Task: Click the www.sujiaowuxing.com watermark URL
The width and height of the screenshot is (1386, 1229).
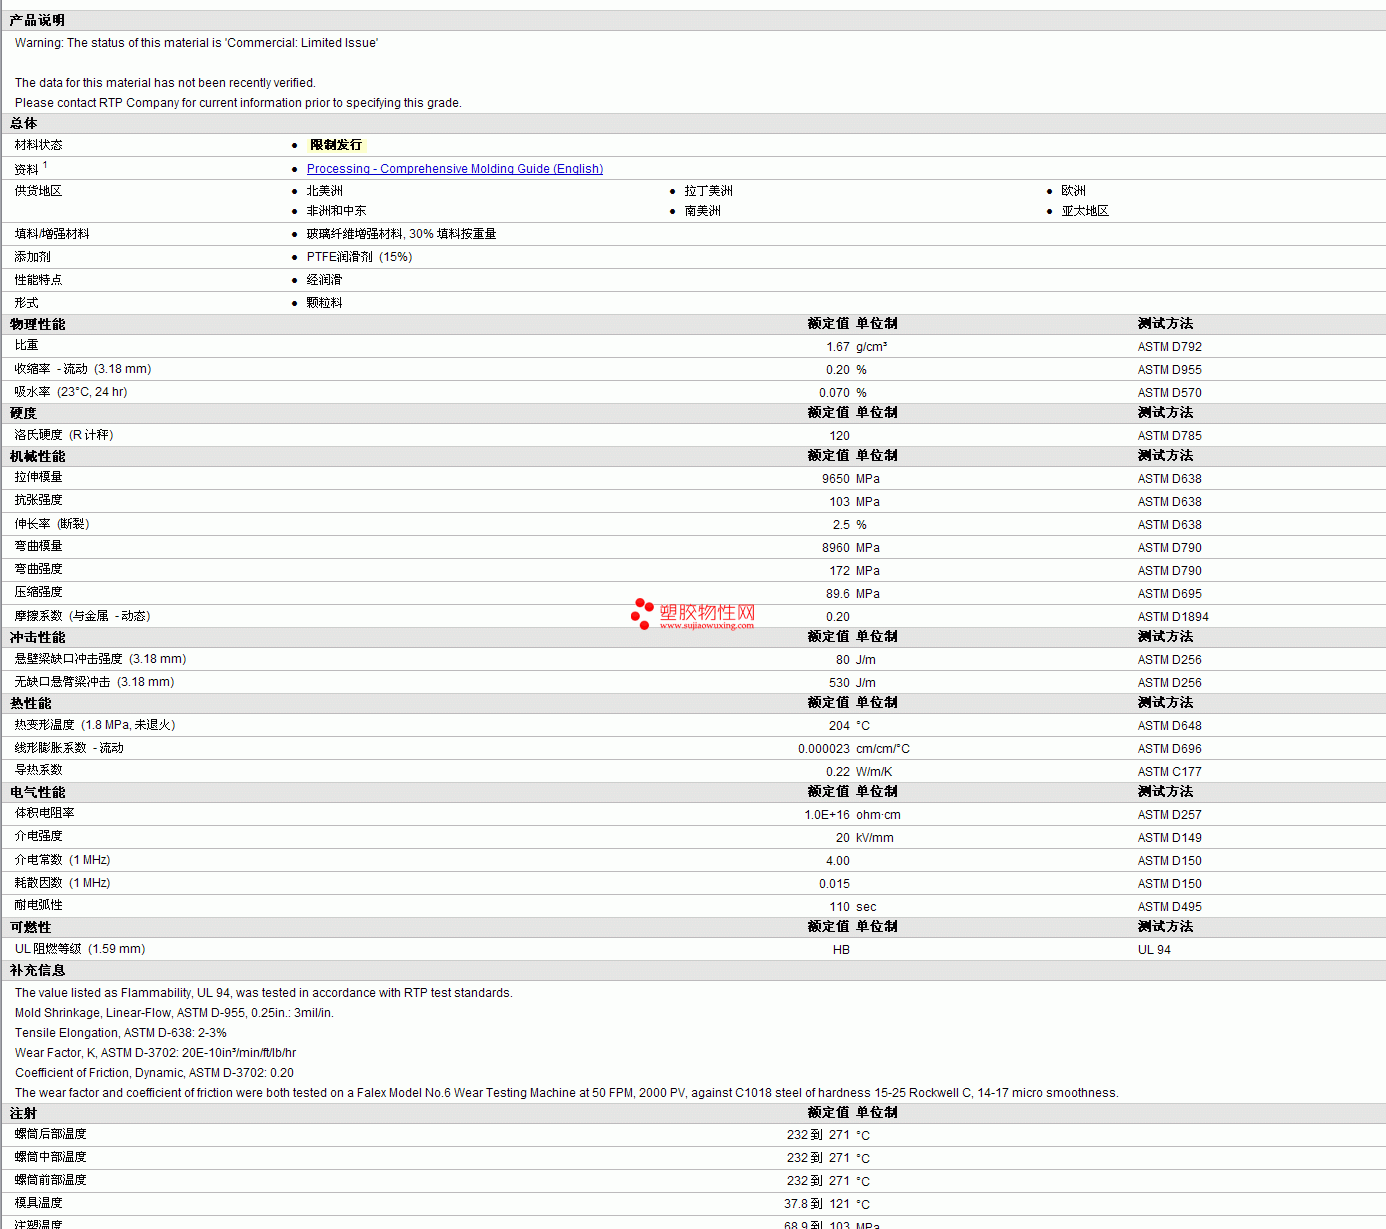Action: (x=707, y=626)
